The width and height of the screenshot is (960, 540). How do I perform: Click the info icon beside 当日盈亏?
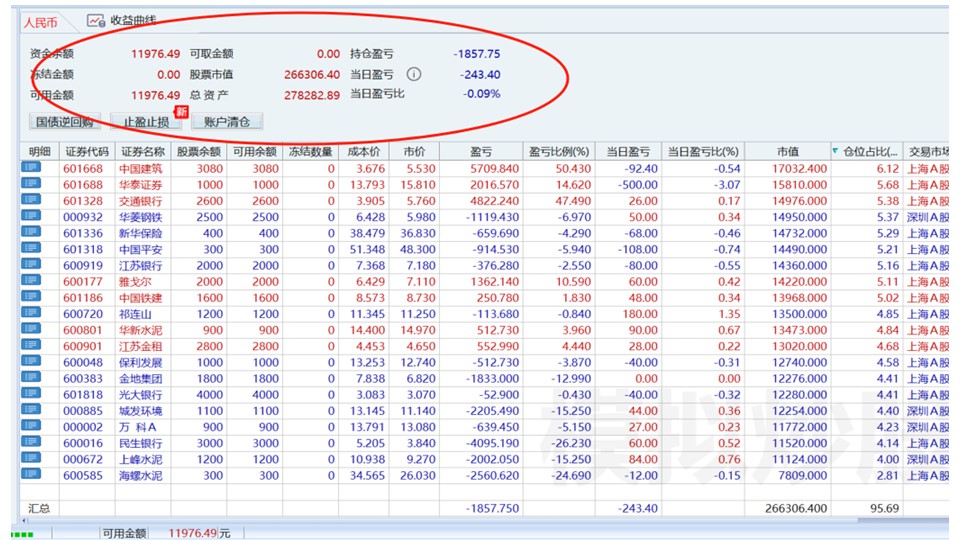(x=414, y=74)
